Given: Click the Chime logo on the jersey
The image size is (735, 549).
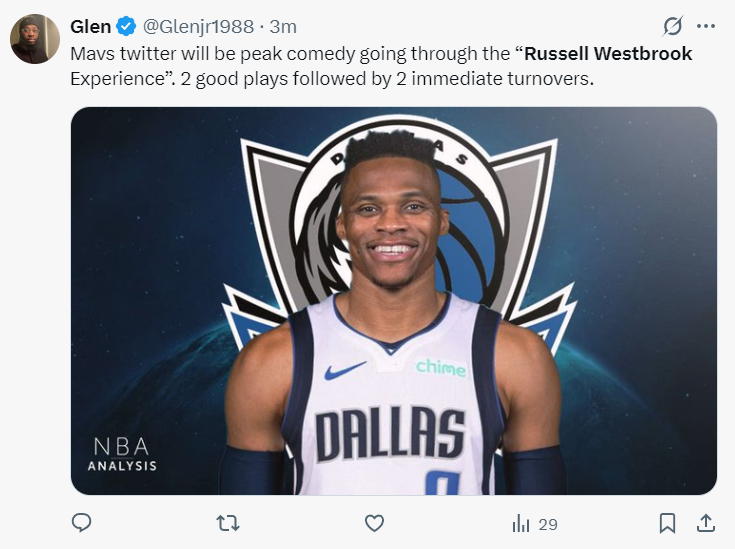Looking at the screenshot, I should point(441,367).
